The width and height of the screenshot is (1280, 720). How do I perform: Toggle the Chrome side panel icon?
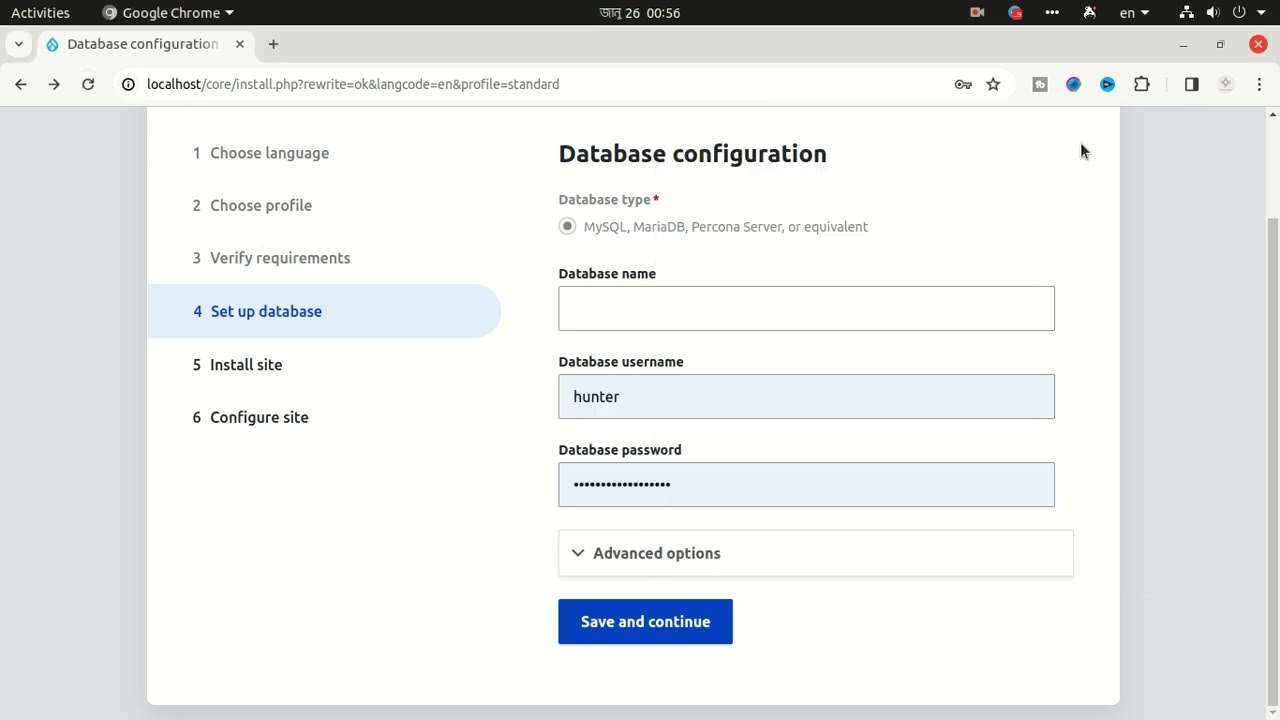pyautogui.click(x=1191, y=85)
